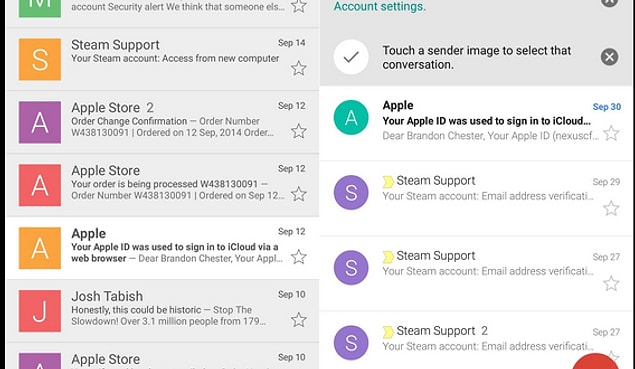Viewport: 635px width, 369px height.
Task: Star the Steam Support Sep 14 email
Action: [298, 68]
